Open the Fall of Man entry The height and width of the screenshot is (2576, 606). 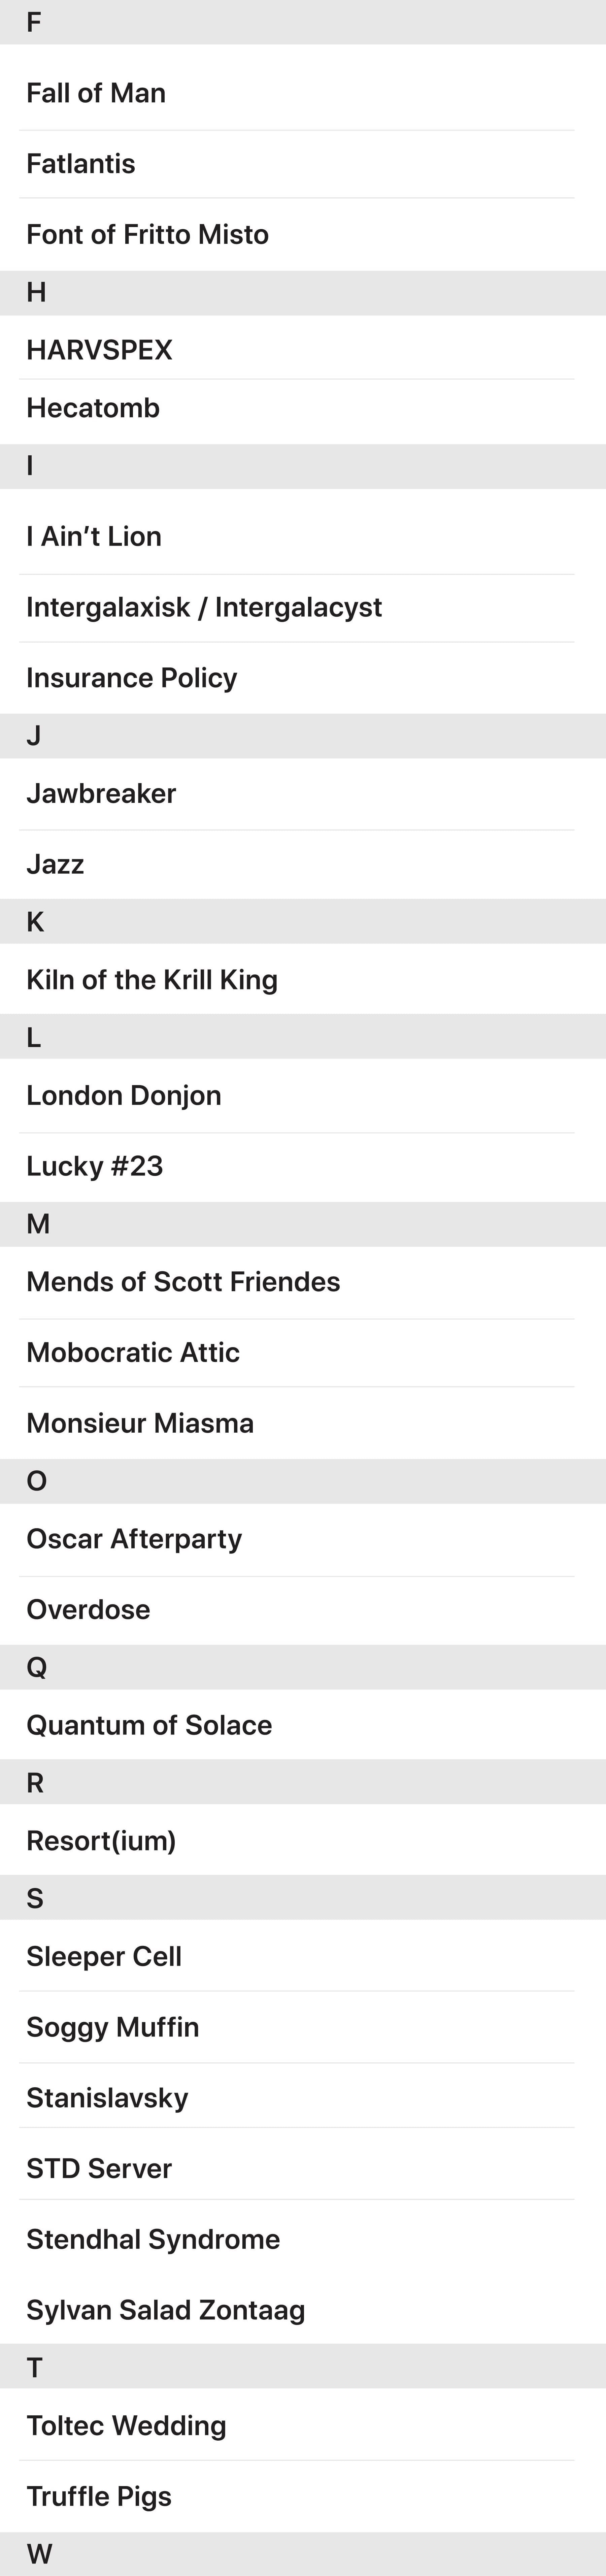(96, 93)
